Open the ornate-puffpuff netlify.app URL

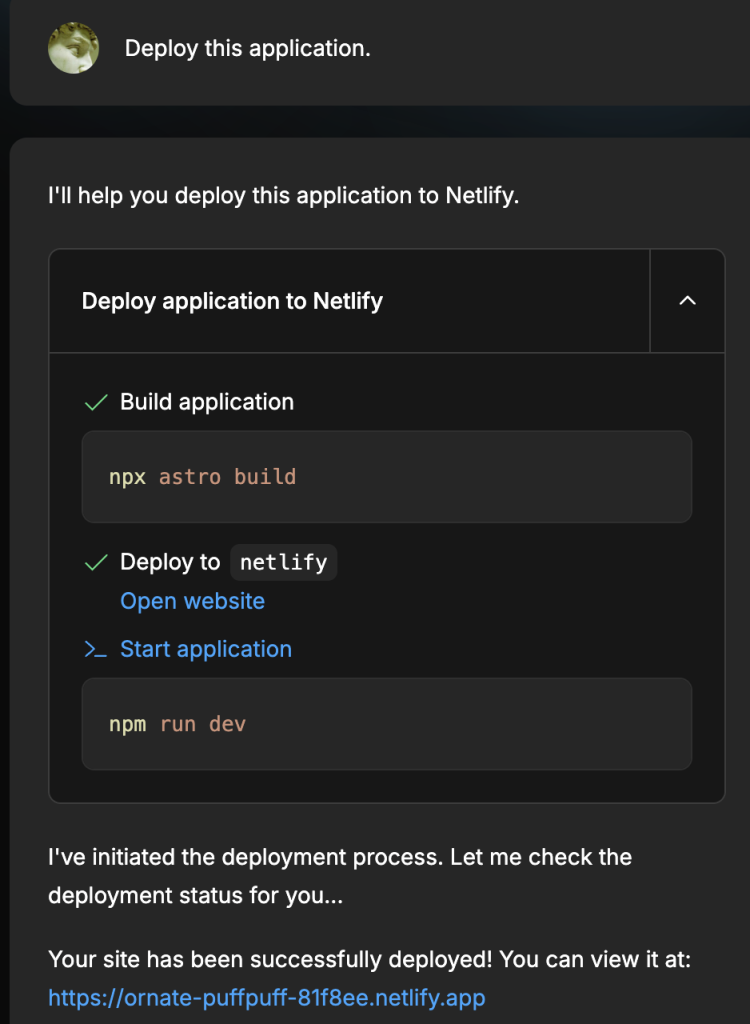[x=267, y=997]
